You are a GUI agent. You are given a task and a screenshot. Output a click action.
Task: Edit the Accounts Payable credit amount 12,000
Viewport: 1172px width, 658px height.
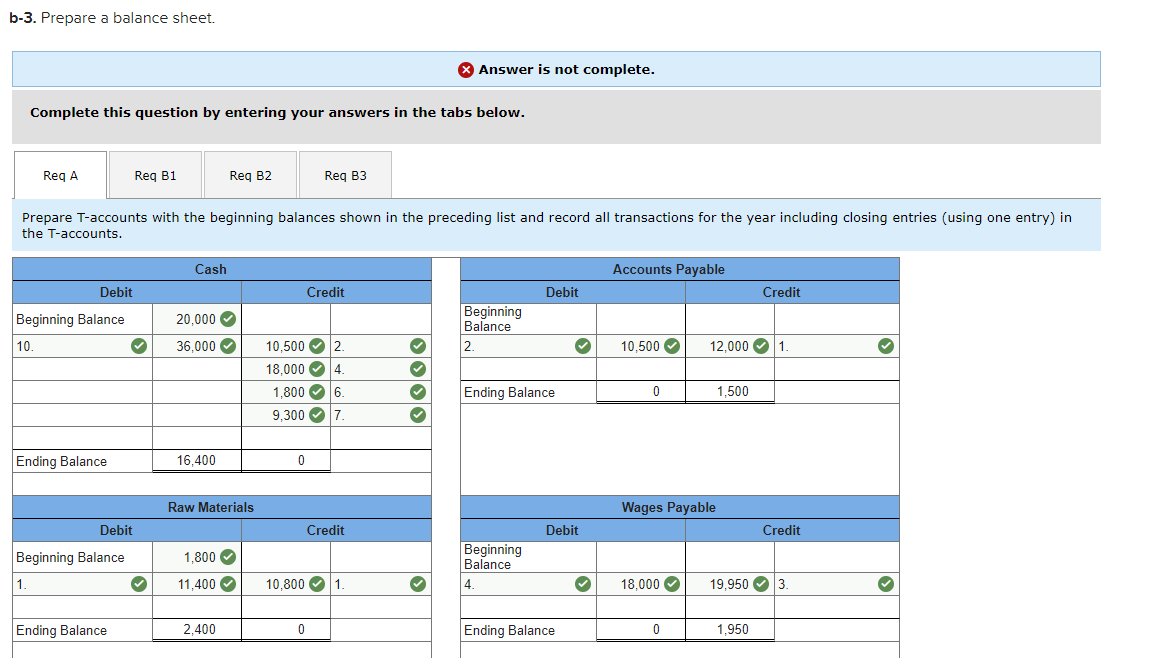pyautogui.click(x=730, y=346)
